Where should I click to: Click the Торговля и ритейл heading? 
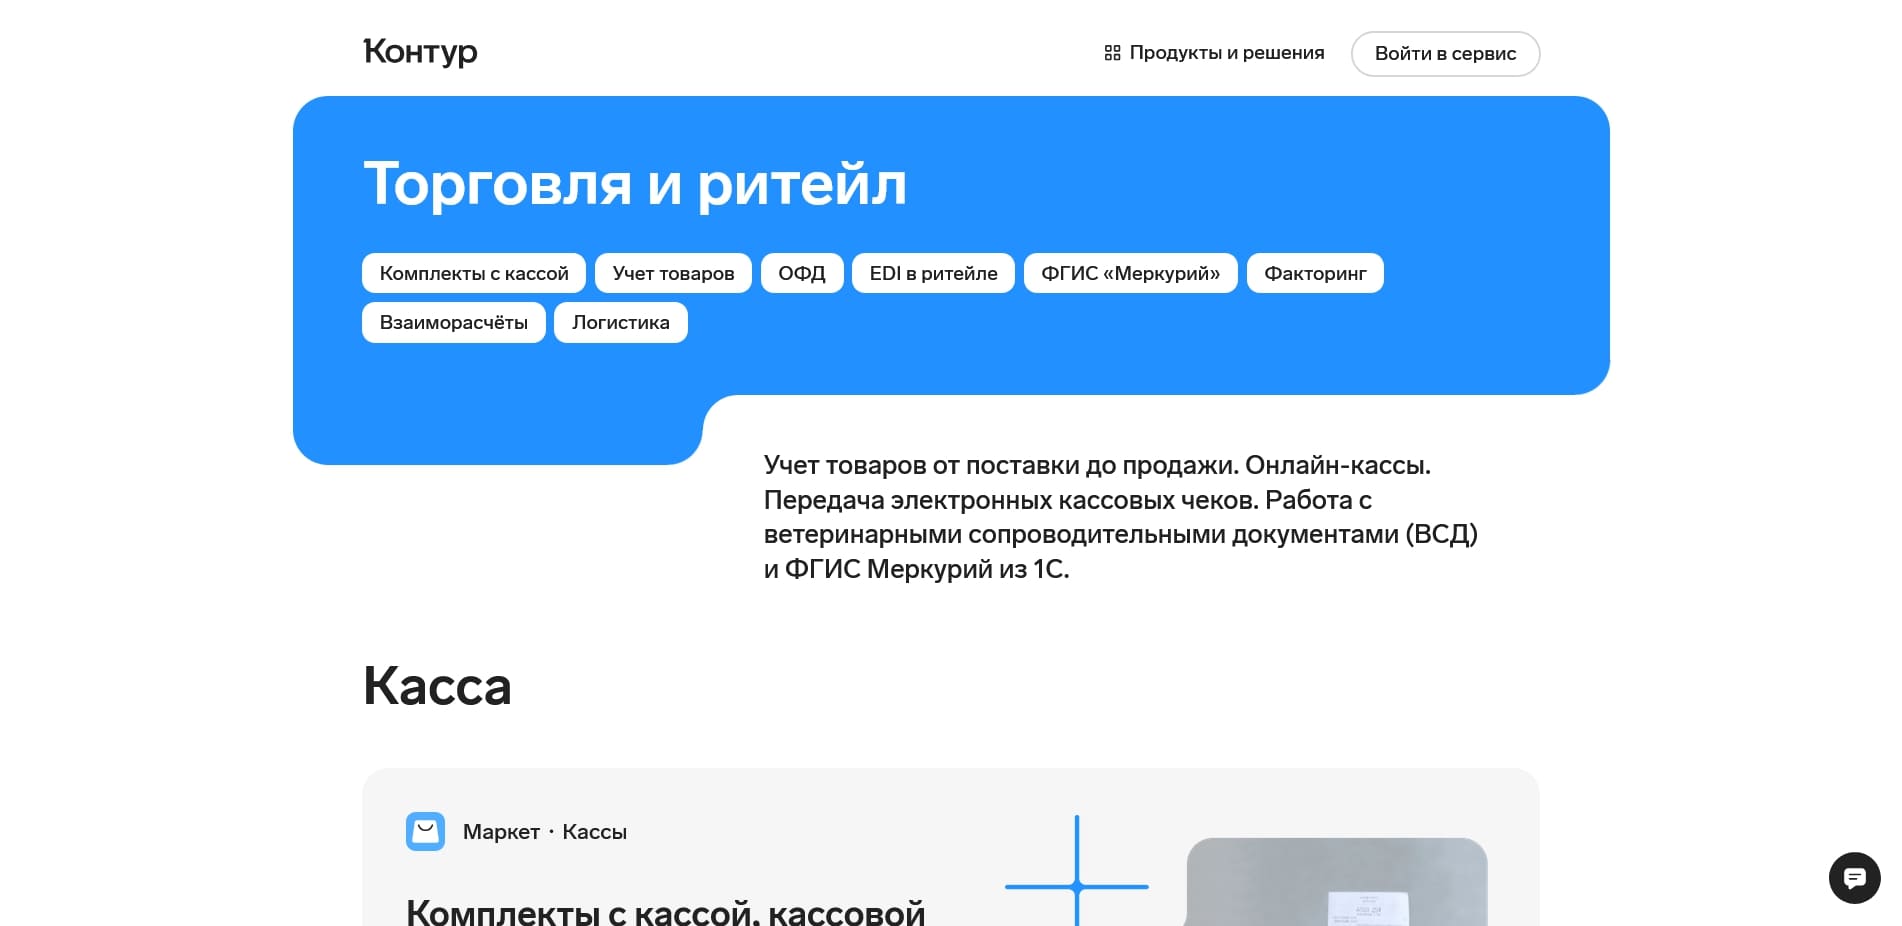coord(635,184)
